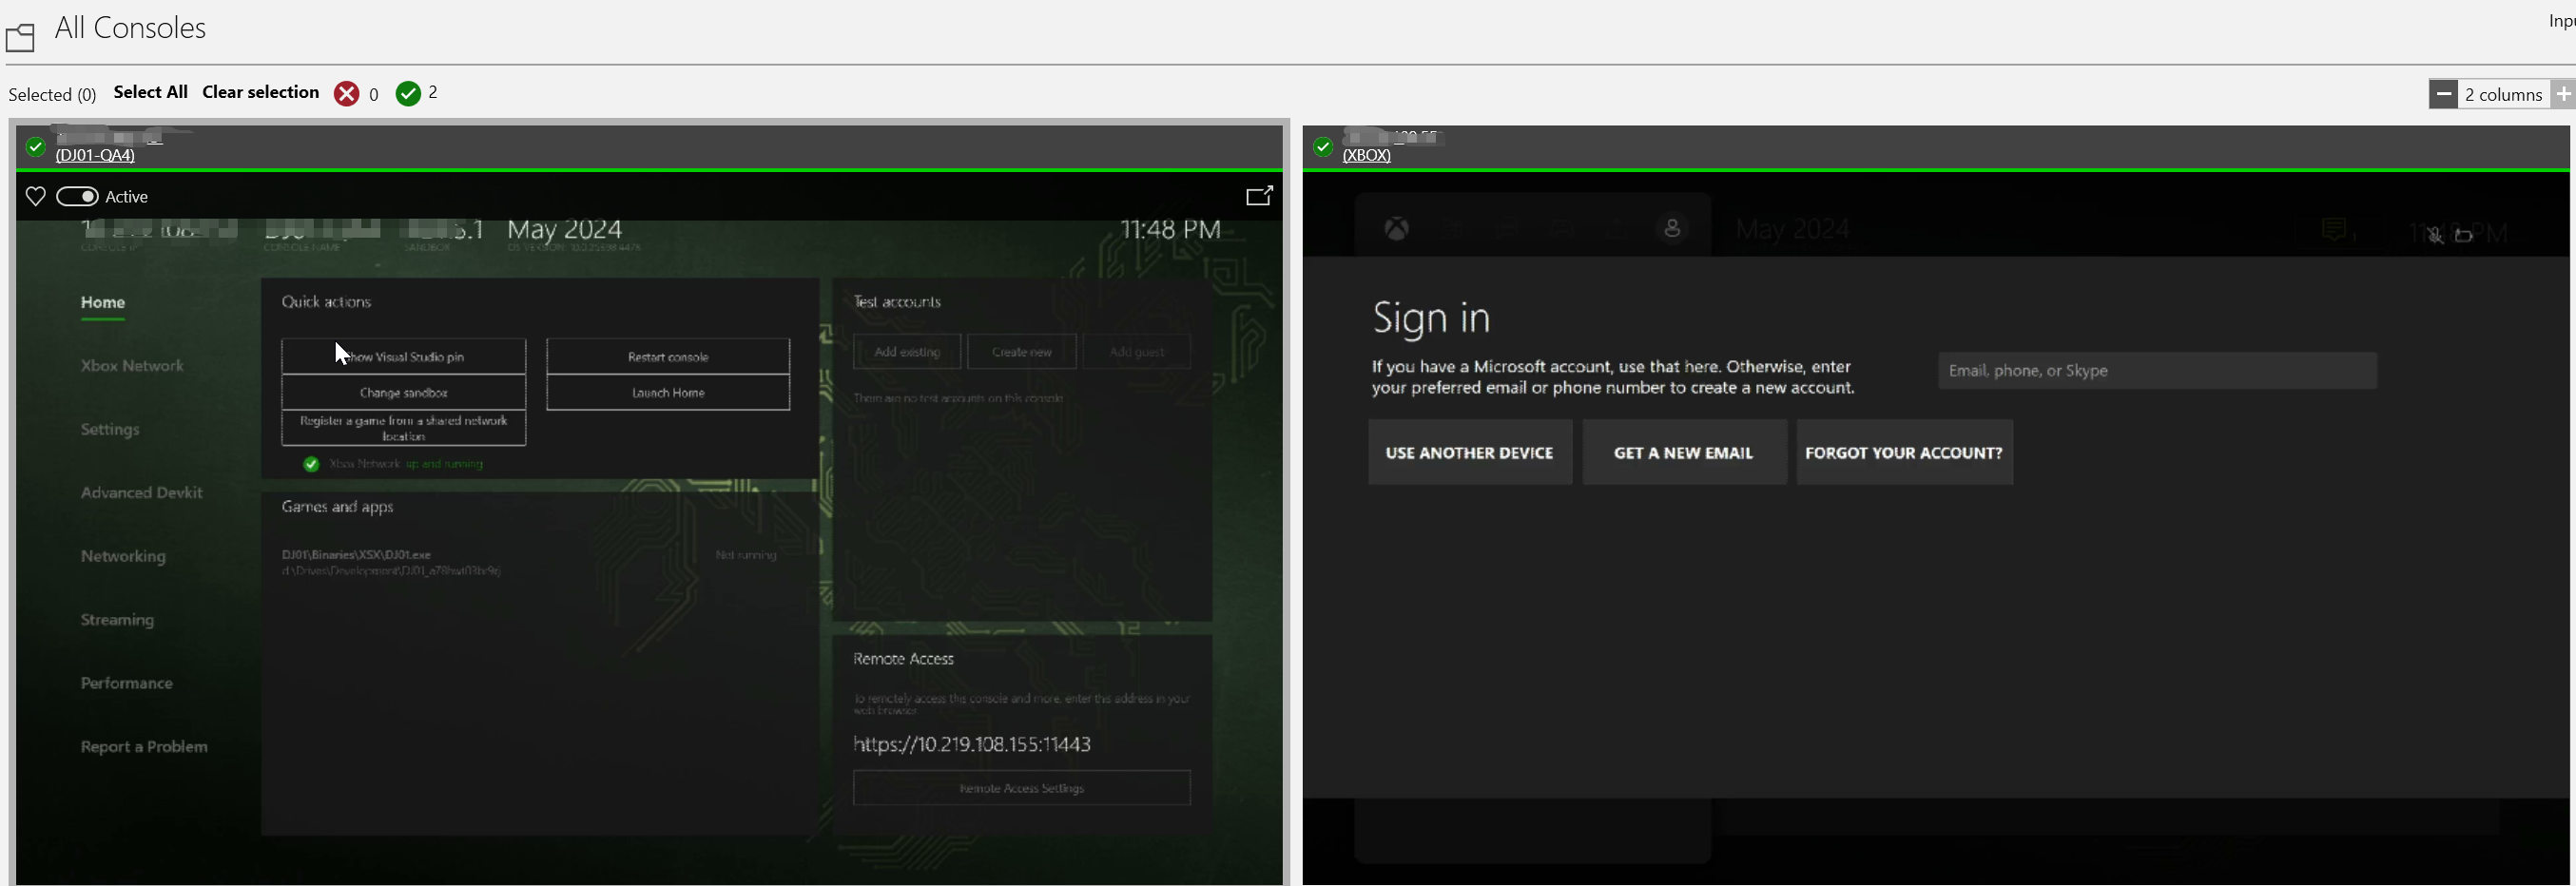Click the notifications chat icon on XBOX console
Viewport: 2576px width, 886px height.
coord(2333,231)
